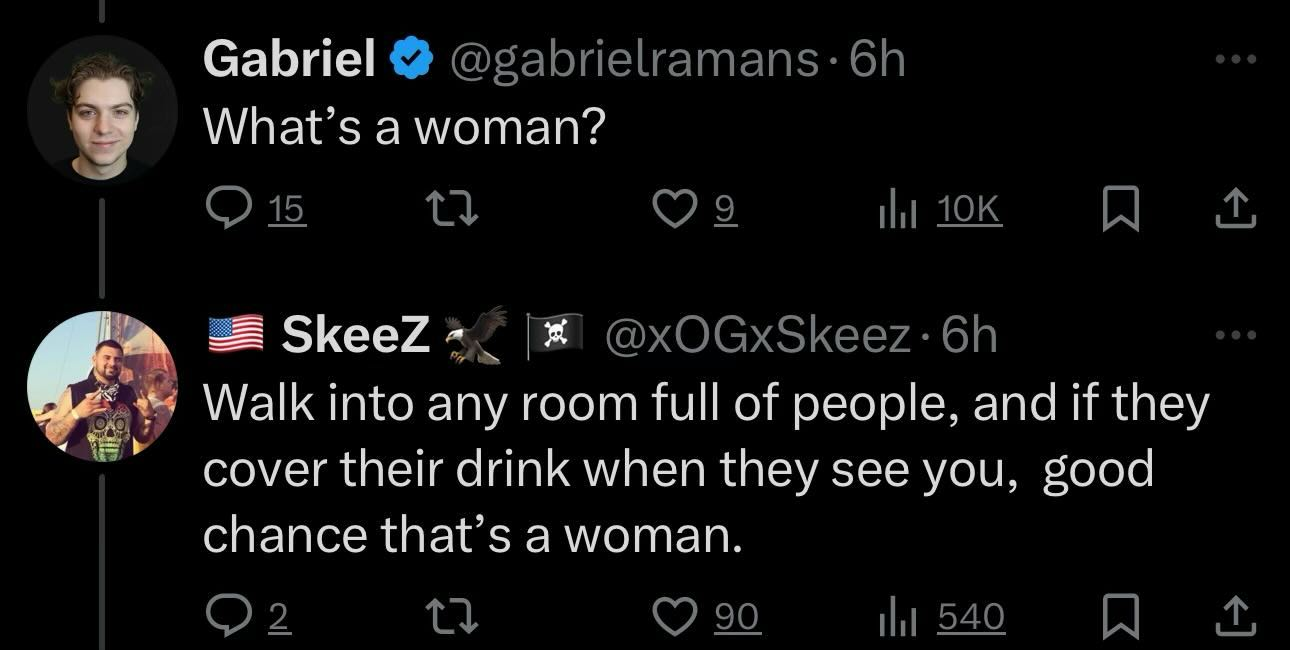The height and width of the screenshot is (650, 1290).
Task: Click Gabriel's display name
Action: (289, 60)
